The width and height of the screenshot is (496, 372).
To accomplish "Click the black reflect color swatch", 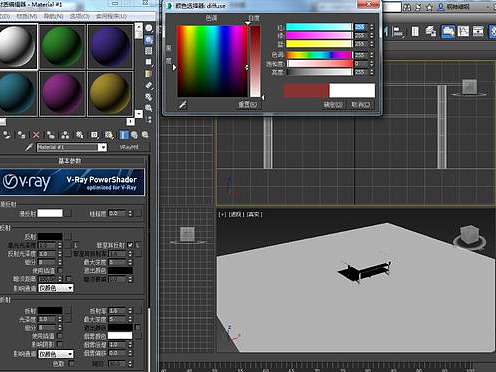I will (50, 236).
